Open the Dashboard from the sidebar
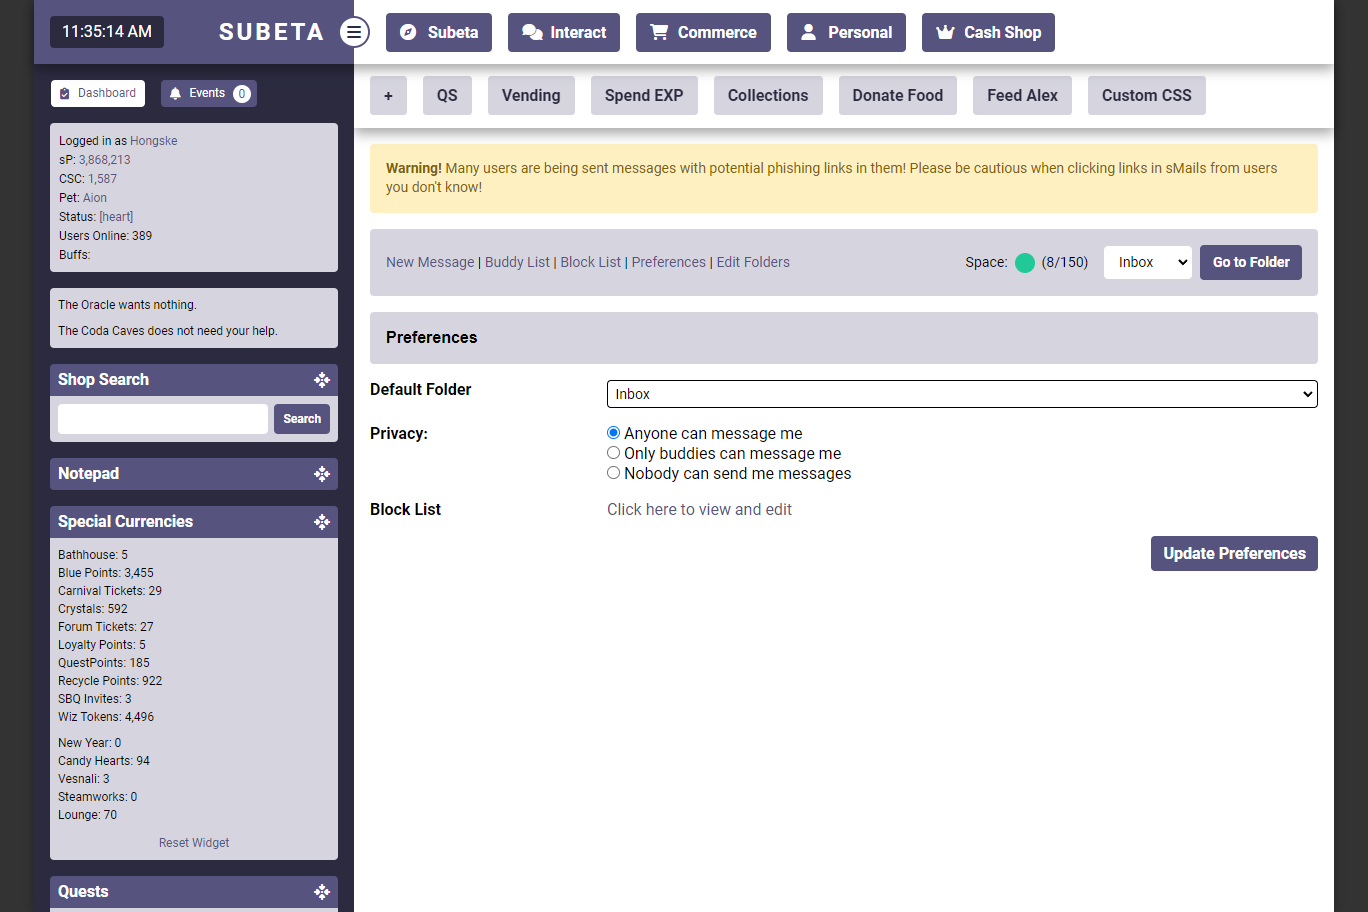The image size is (1368, 912). tap(98, 93)
